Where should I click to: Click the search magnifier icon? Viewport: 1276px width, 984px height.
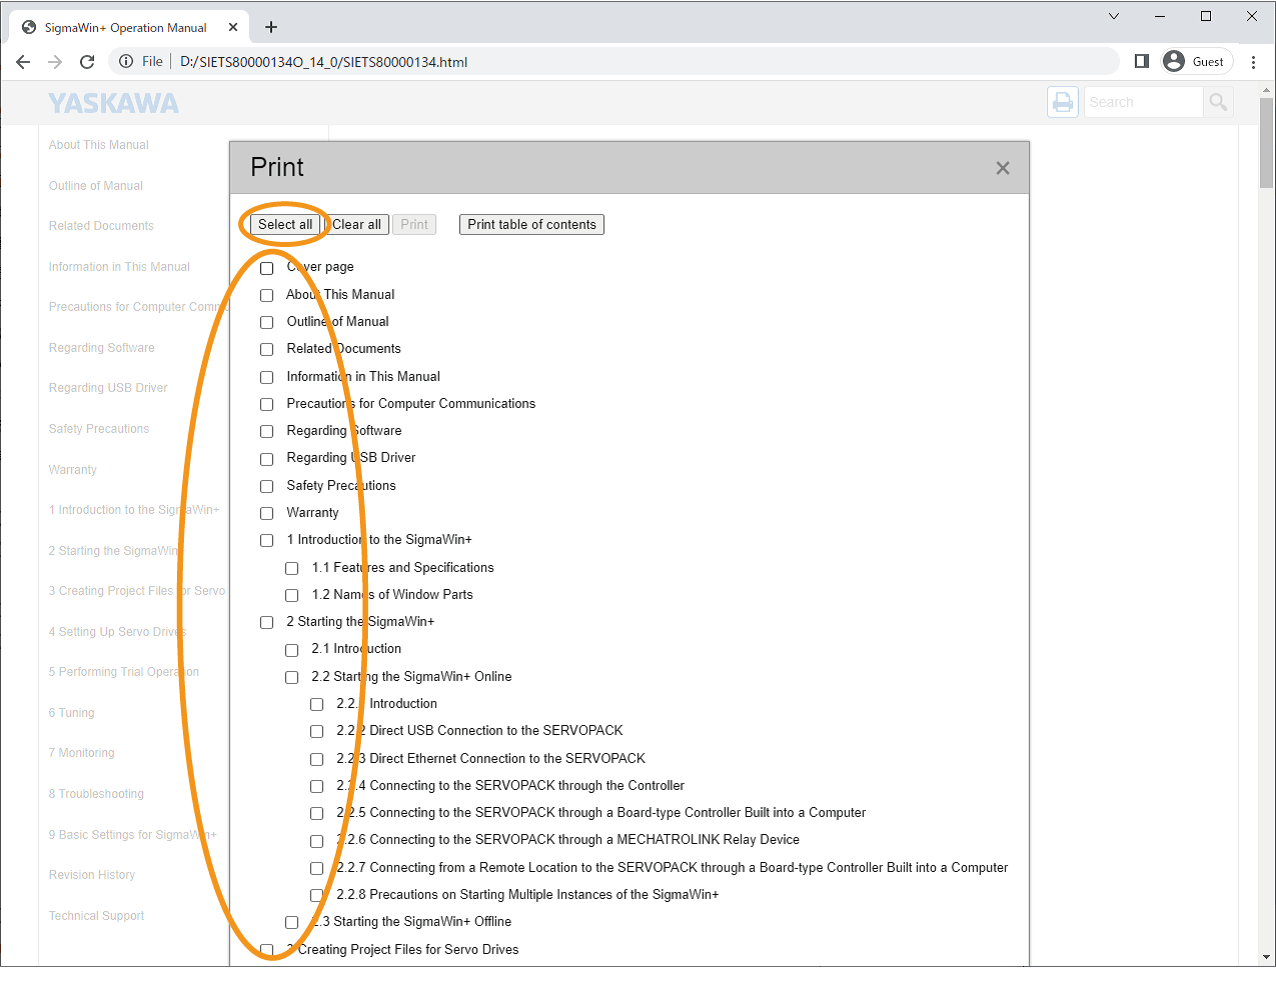coord(1217,102)
